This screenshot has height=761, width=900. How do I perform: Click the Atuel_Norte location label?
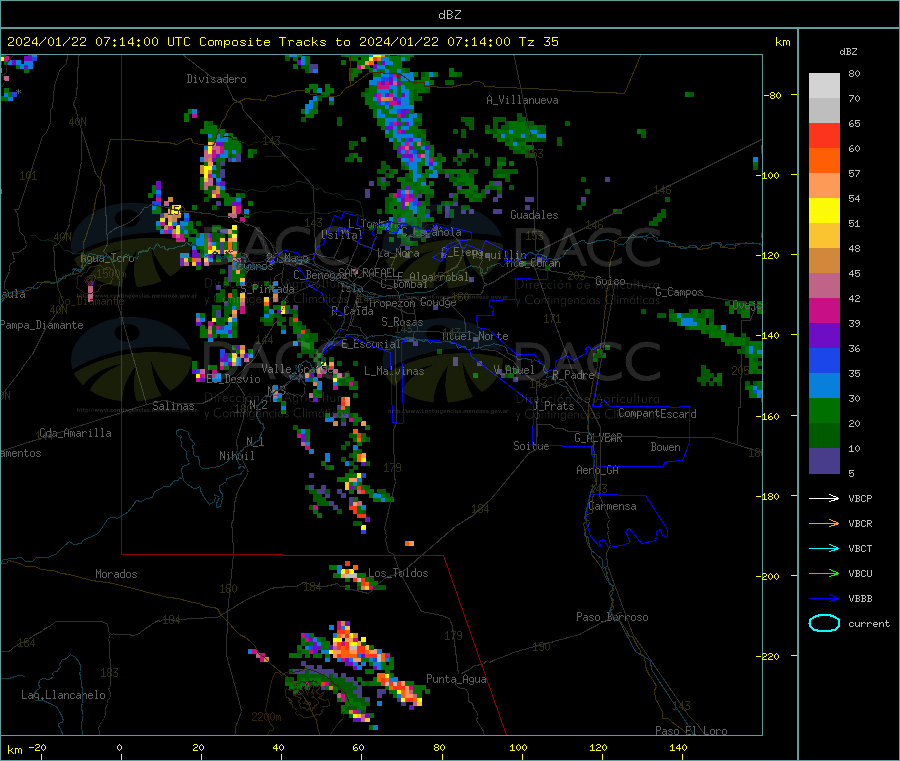[475, 336]
